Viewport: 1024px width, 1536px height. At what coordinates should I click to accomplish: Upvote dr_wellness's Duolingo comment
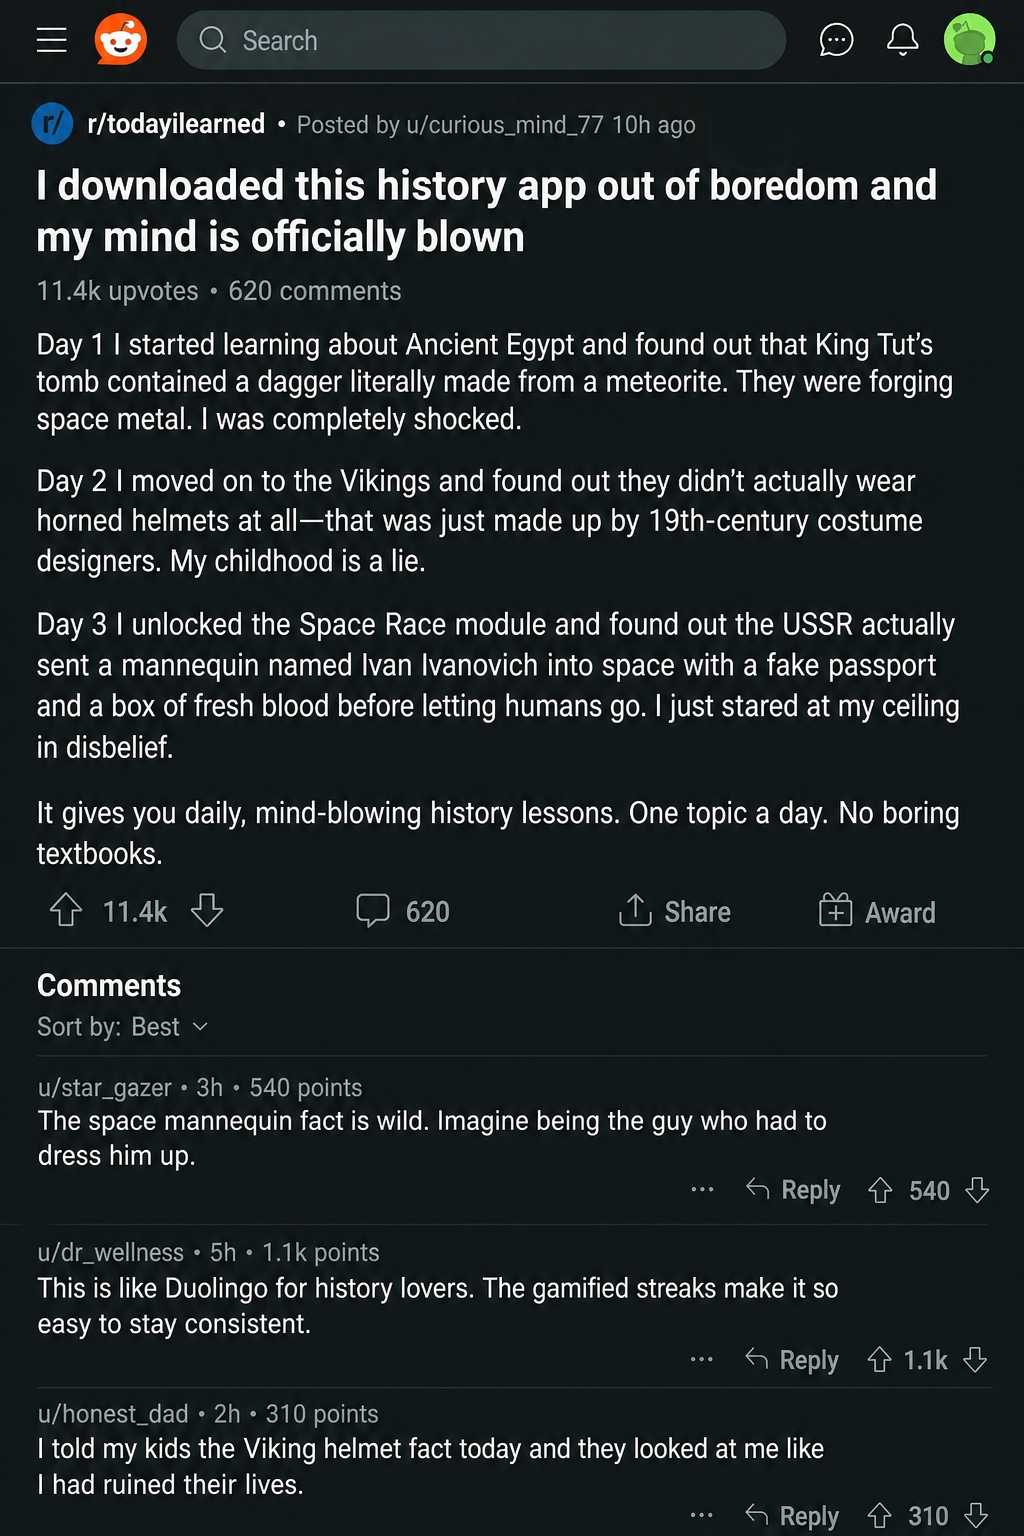[x=880, y=1360]
